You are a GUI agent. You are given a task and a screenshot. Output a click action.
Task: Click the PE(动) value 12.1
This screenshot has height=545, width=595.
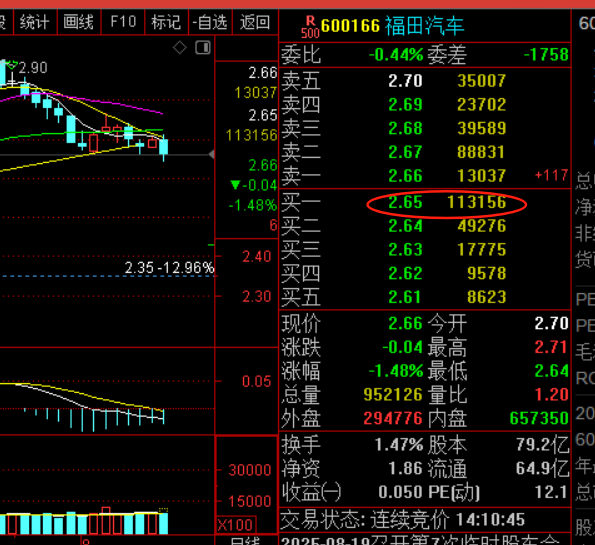tap(551, 492)
